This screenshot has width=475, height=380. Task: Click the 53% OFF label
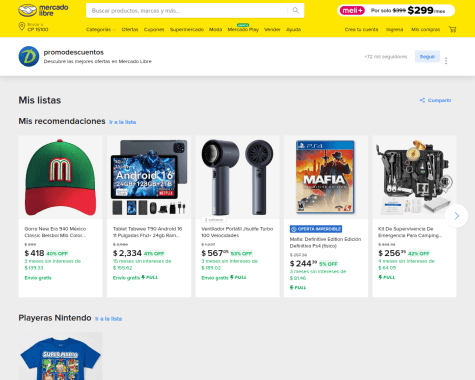[241, 254]
